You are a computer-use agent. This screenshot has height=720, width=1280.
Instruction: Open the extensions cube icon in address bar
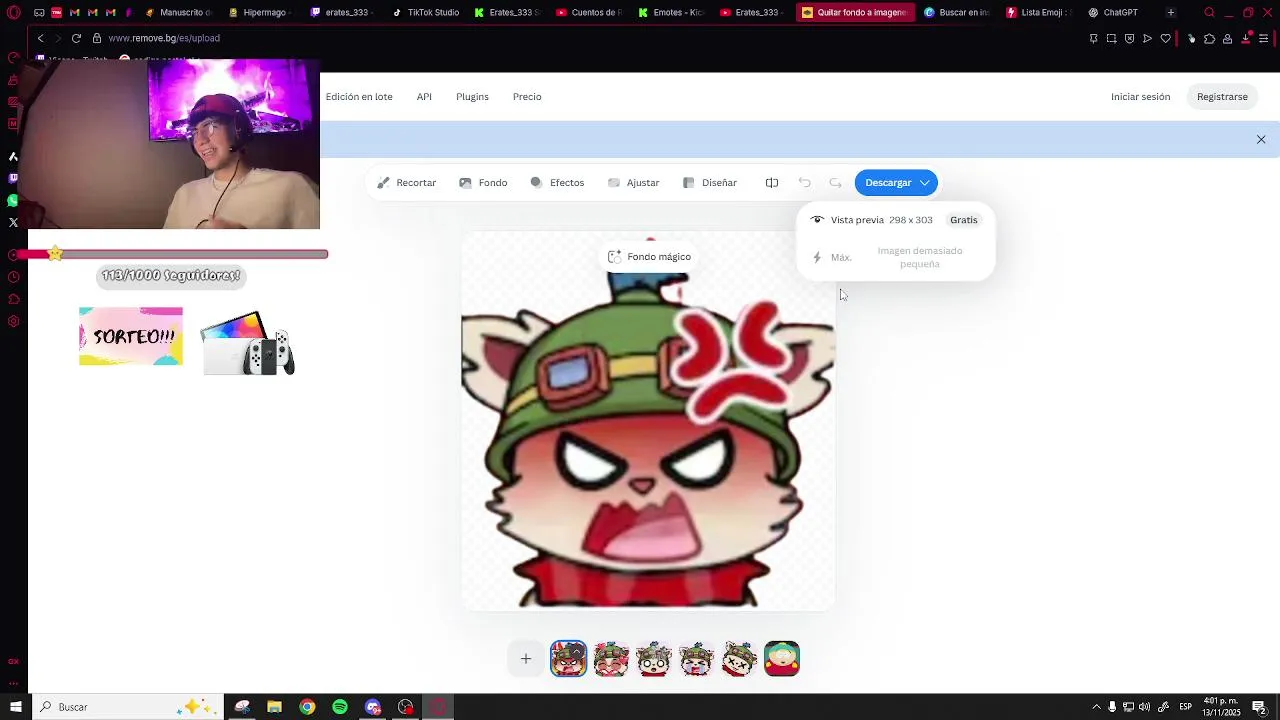[1209, 38]
